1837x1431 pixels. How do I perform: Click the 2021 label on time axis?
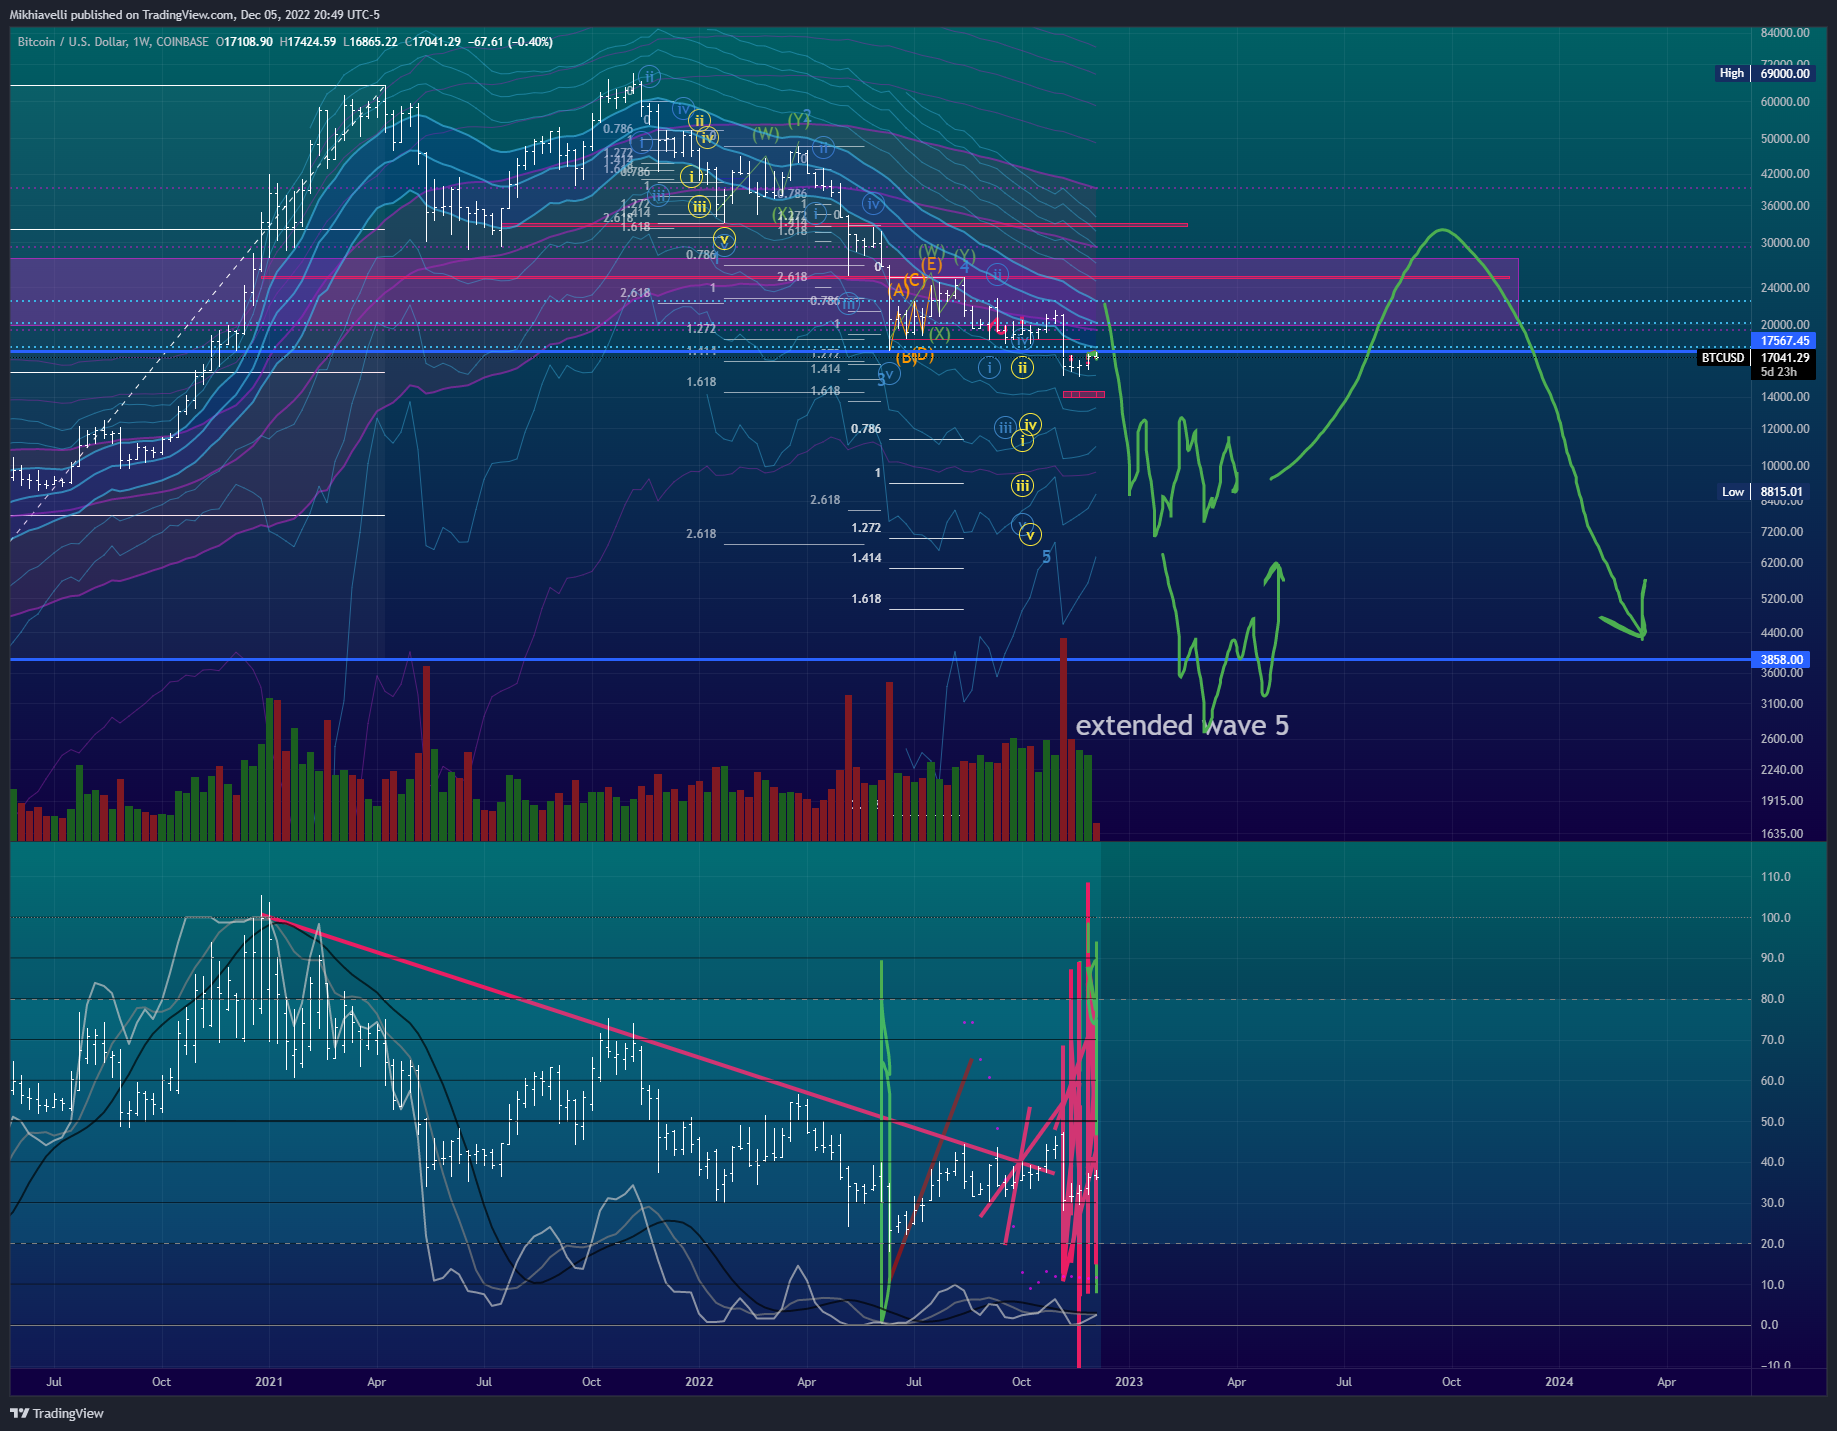269,1382
